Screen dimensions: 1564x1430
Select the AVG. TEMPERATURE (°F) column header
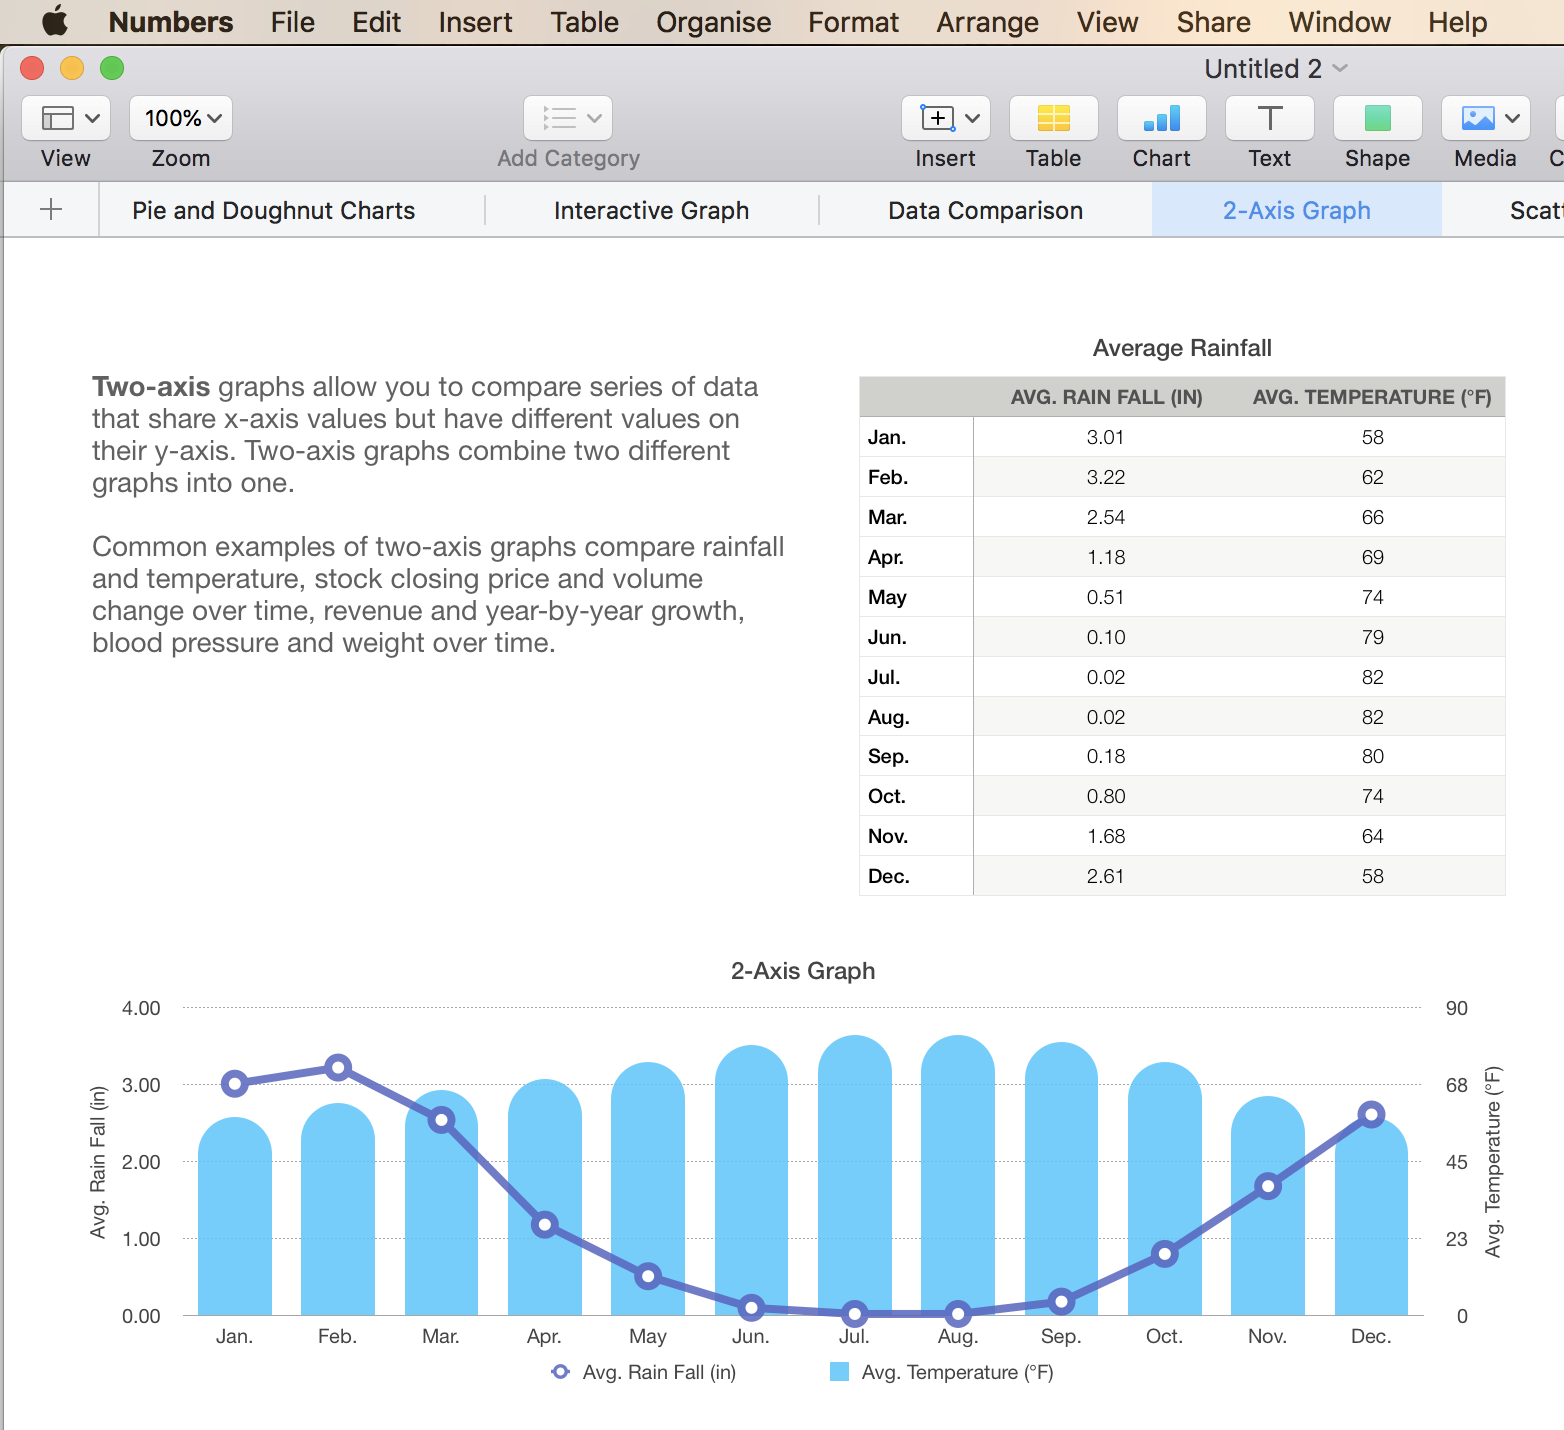[1372, 397]
